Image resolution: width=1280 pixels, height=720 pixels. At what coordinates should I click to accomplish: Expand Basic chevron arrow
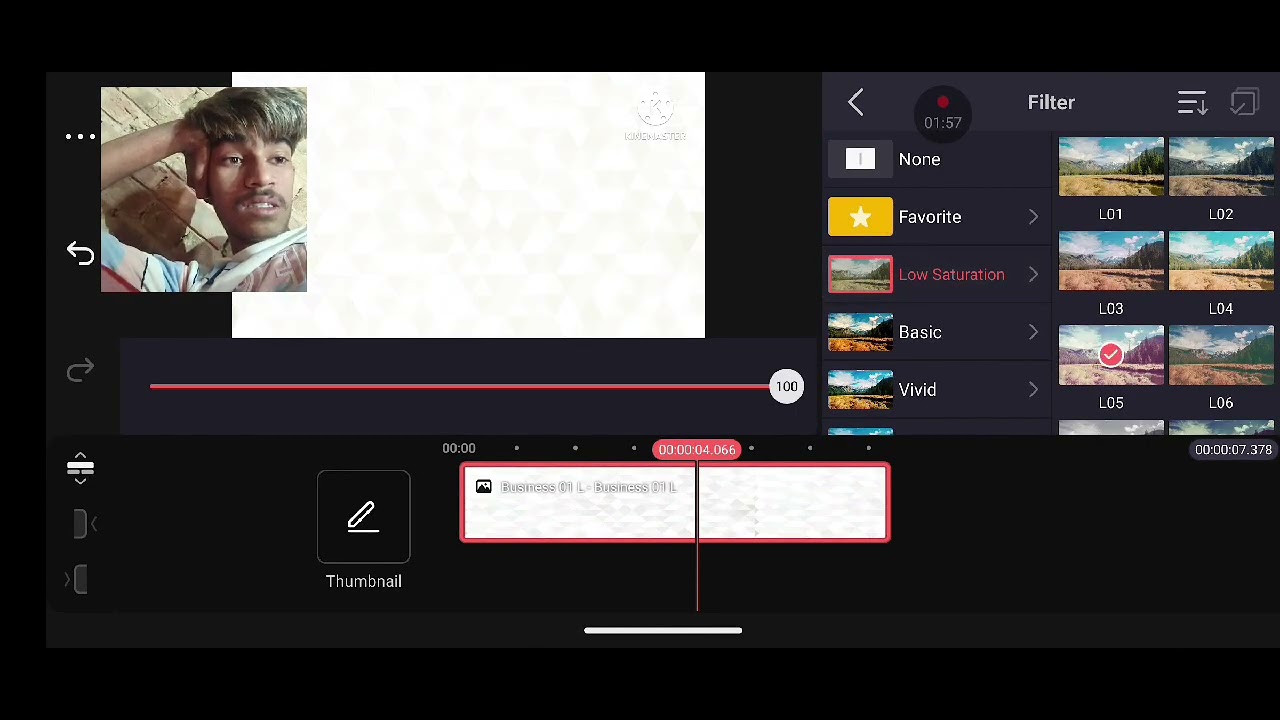pos(1033,332)
